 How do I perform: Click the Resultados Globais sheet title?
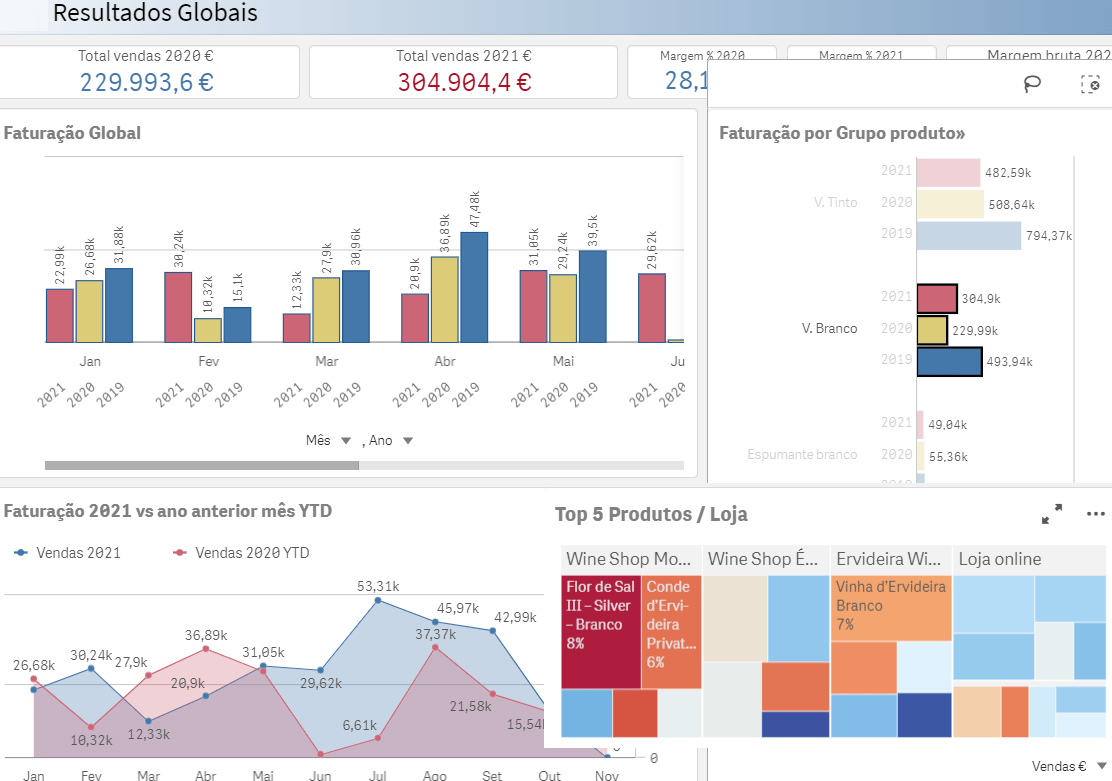click(x=155, y=13)
